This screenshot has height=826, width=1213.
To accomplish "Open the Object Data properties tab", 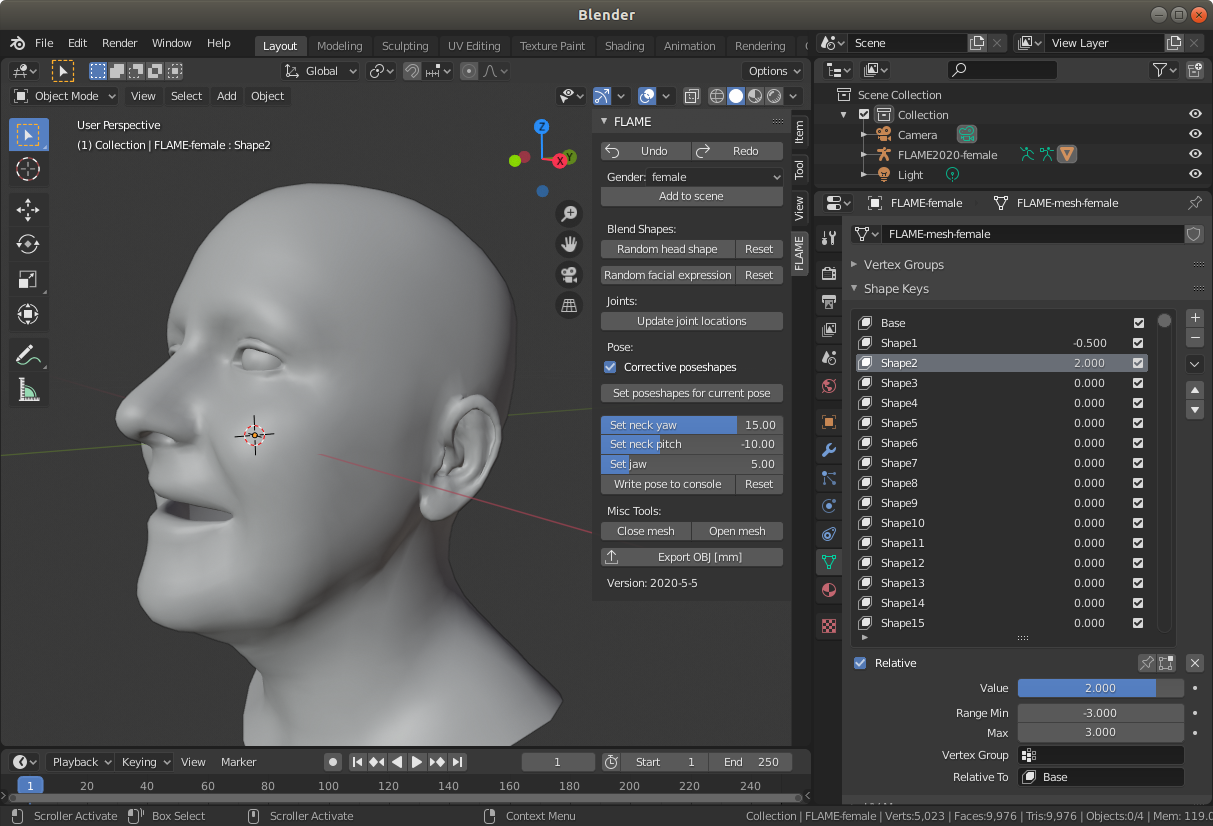I will [828, 562].
